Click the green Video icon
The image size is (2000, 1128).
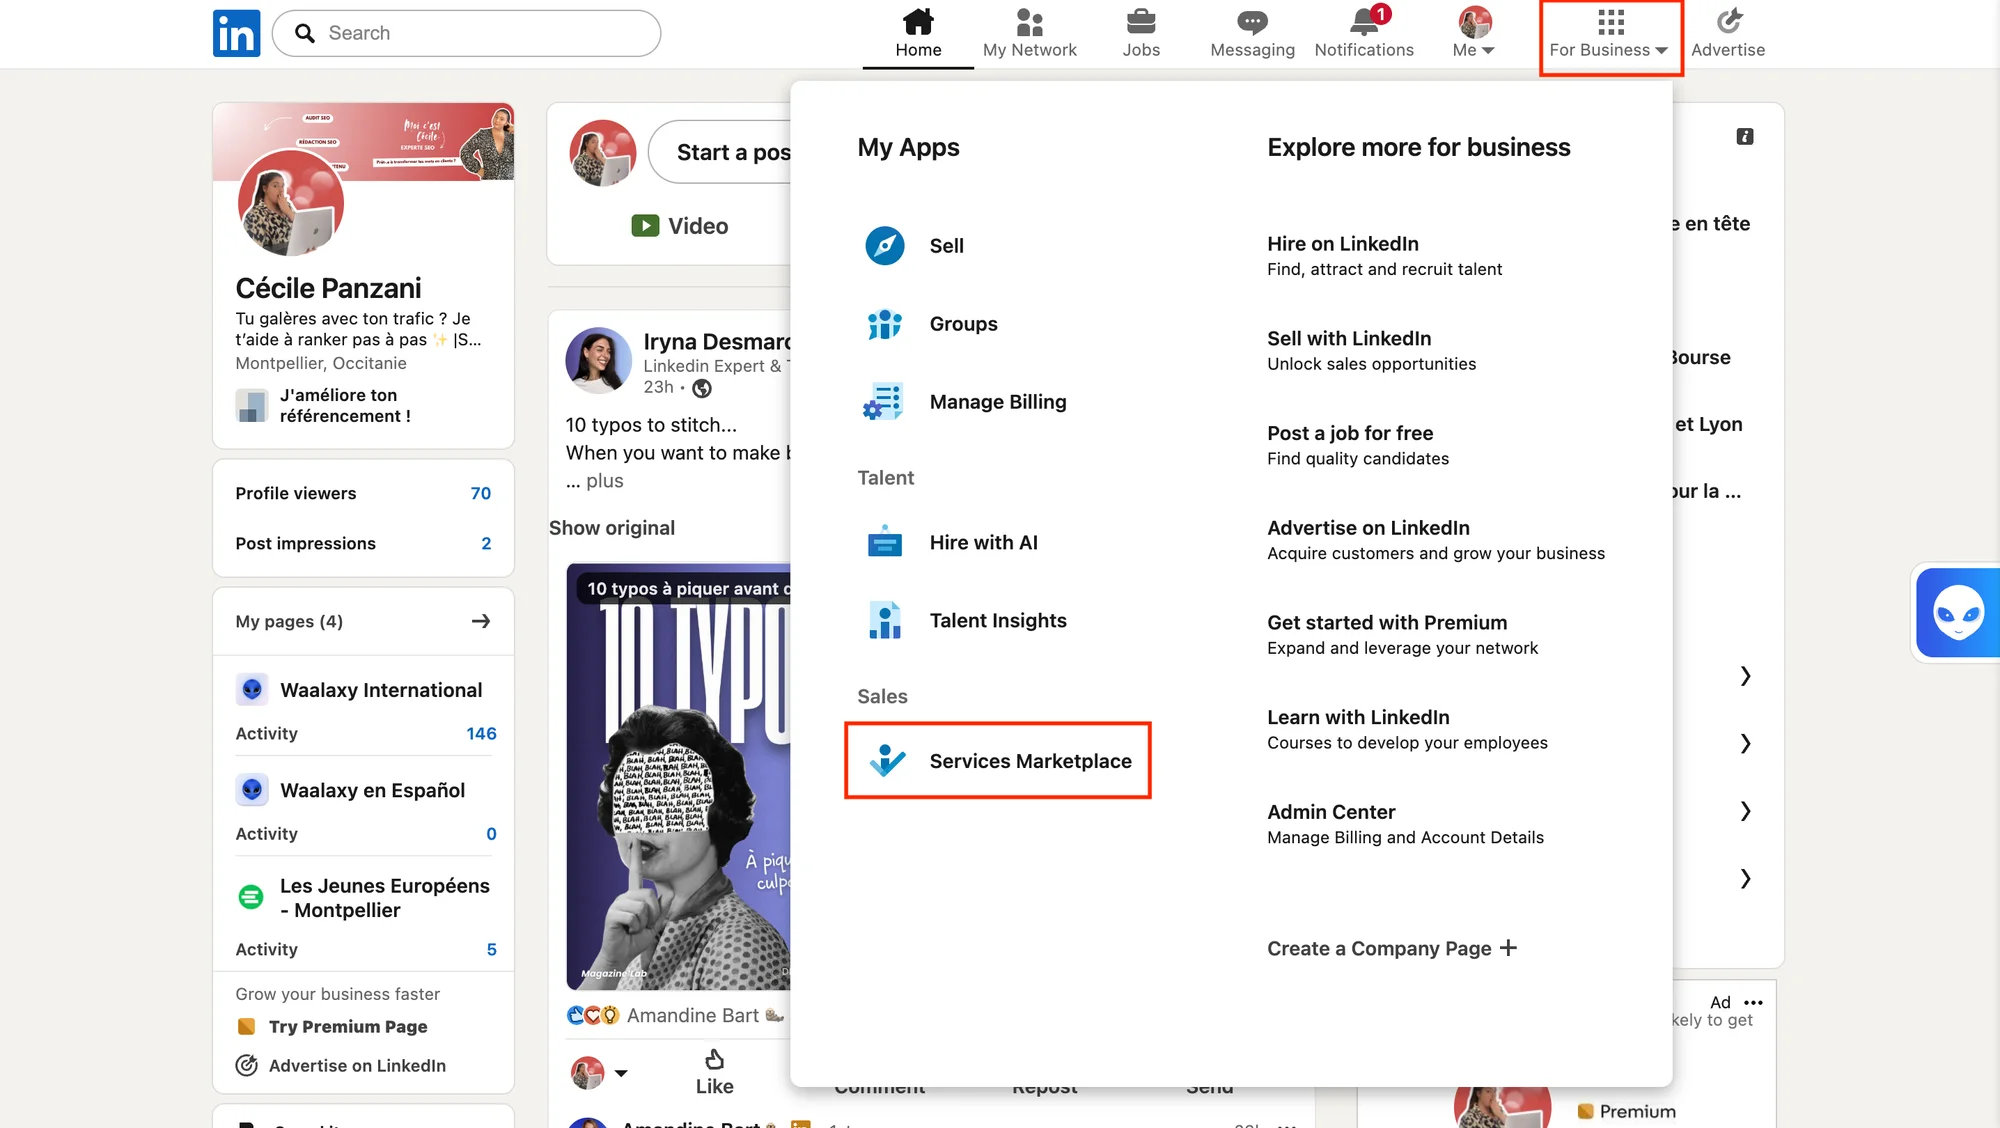645,226
